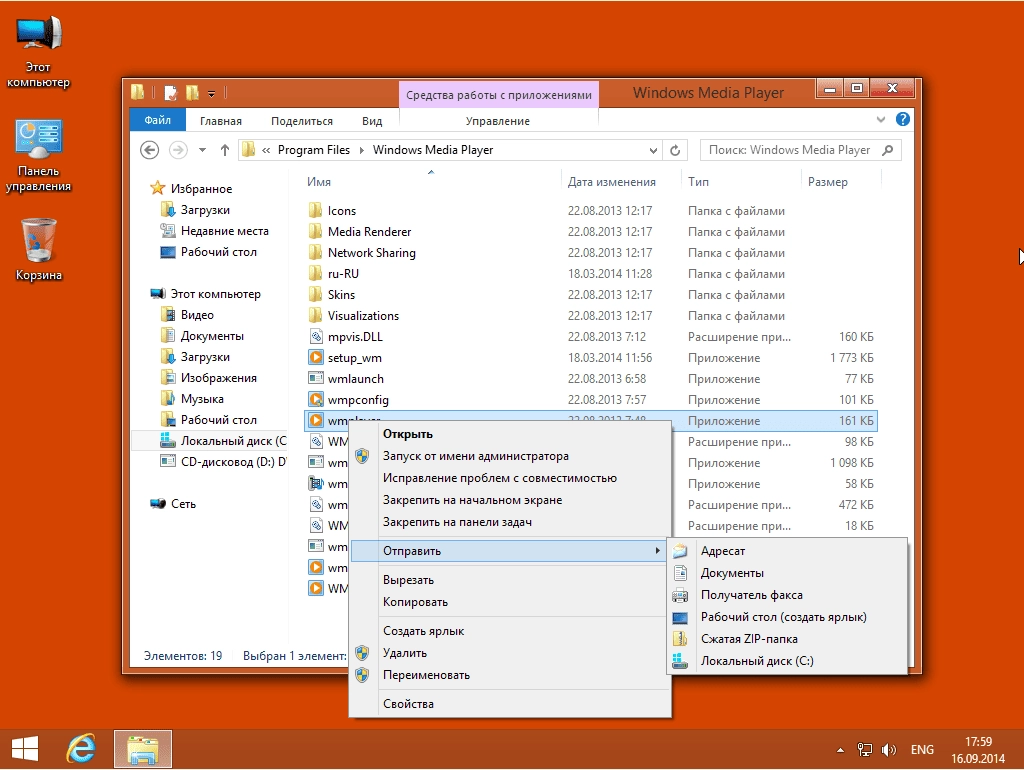Open Internet Explorer from the taskbar
Viewport: 1024px width, 770px height.
81,749
